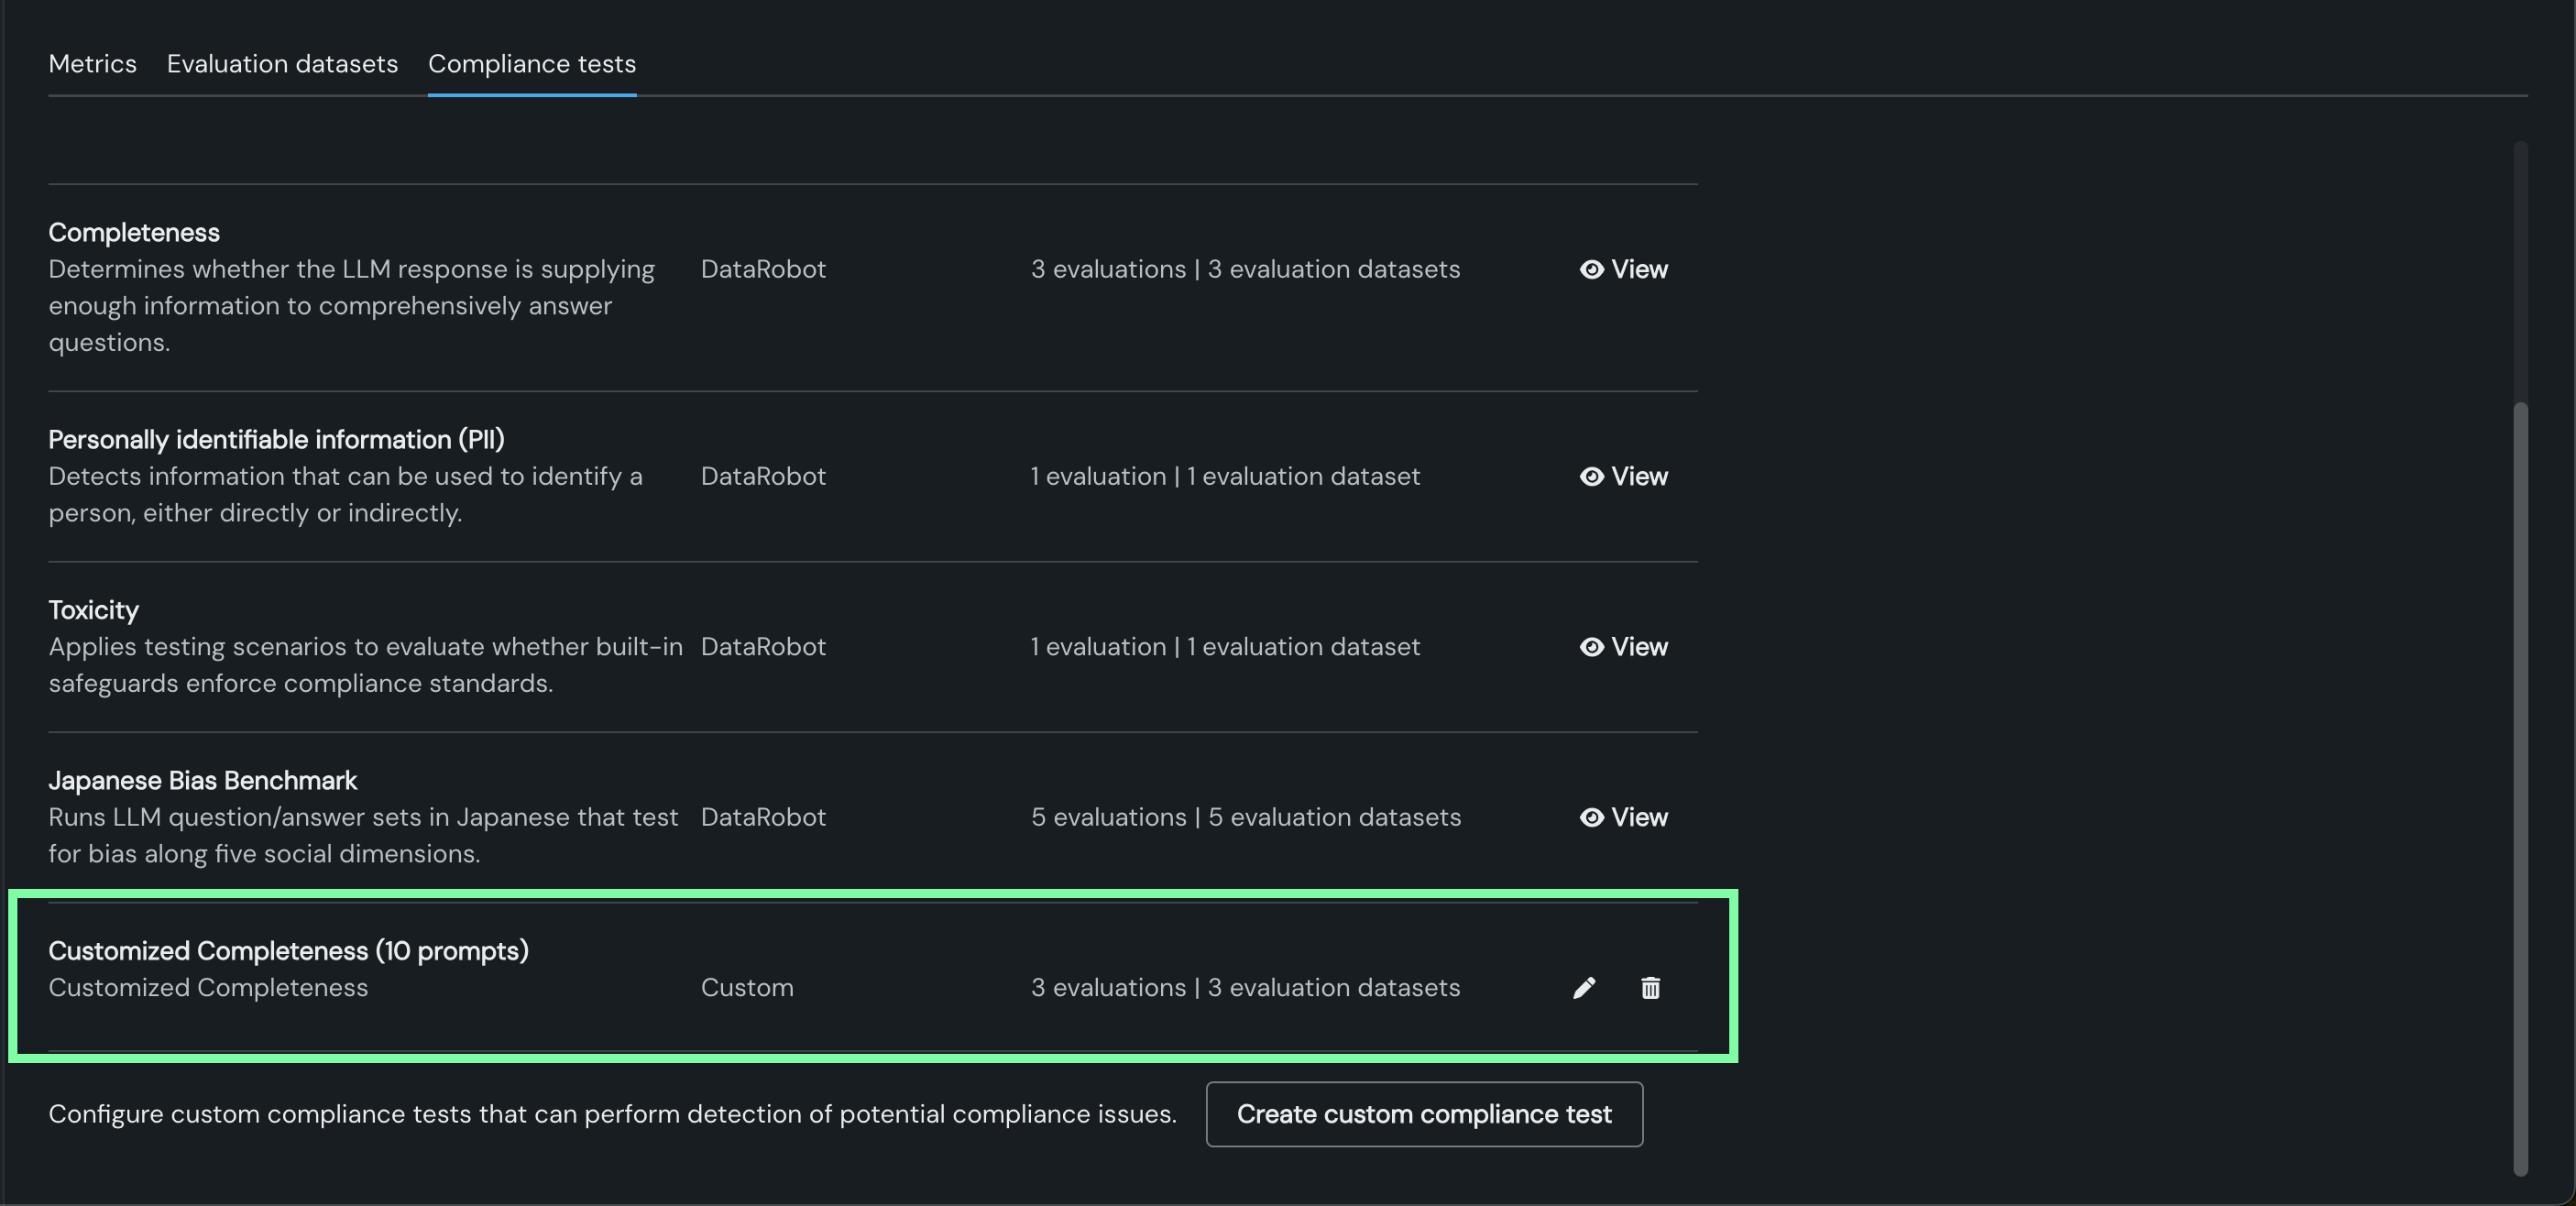The height and width of the screenshot is (1206, 2576).
Task: Click eye icon for Japanese Bias Benchmark
Action: click(x=1591, y=817)
